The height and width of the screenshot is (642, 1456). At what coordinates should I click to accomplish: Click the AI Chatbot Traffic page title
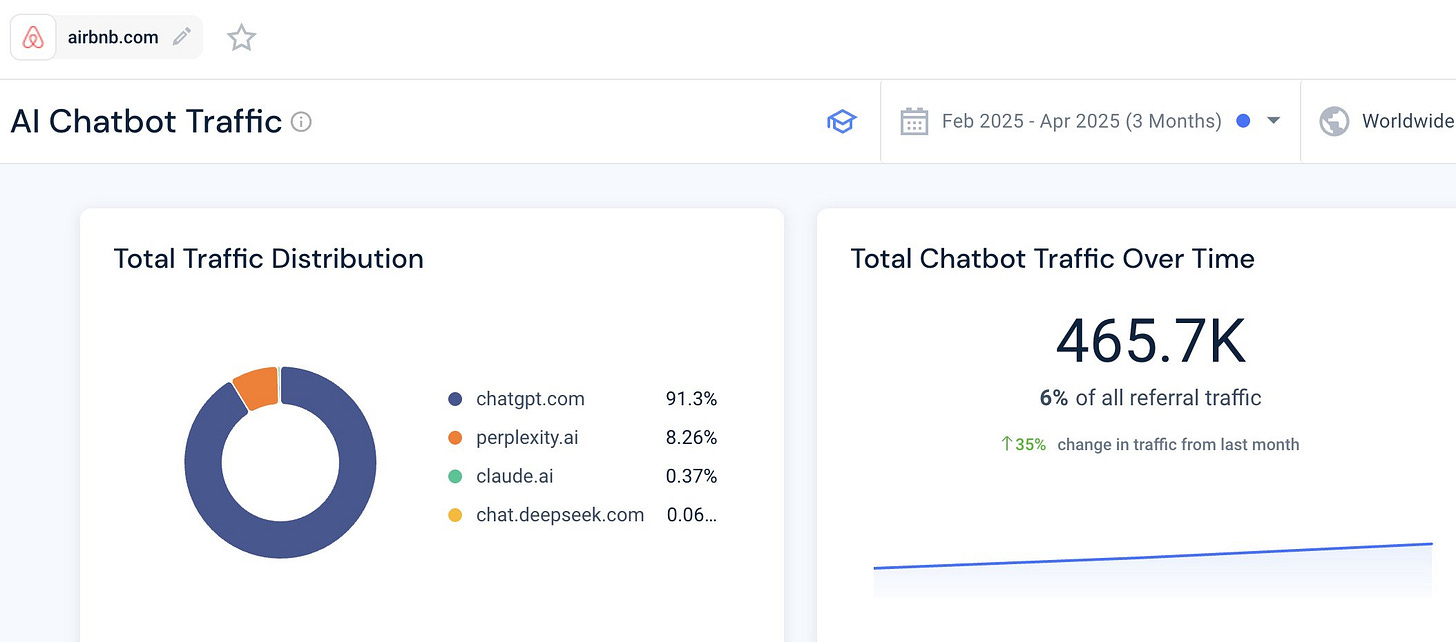tap(146, 122)
